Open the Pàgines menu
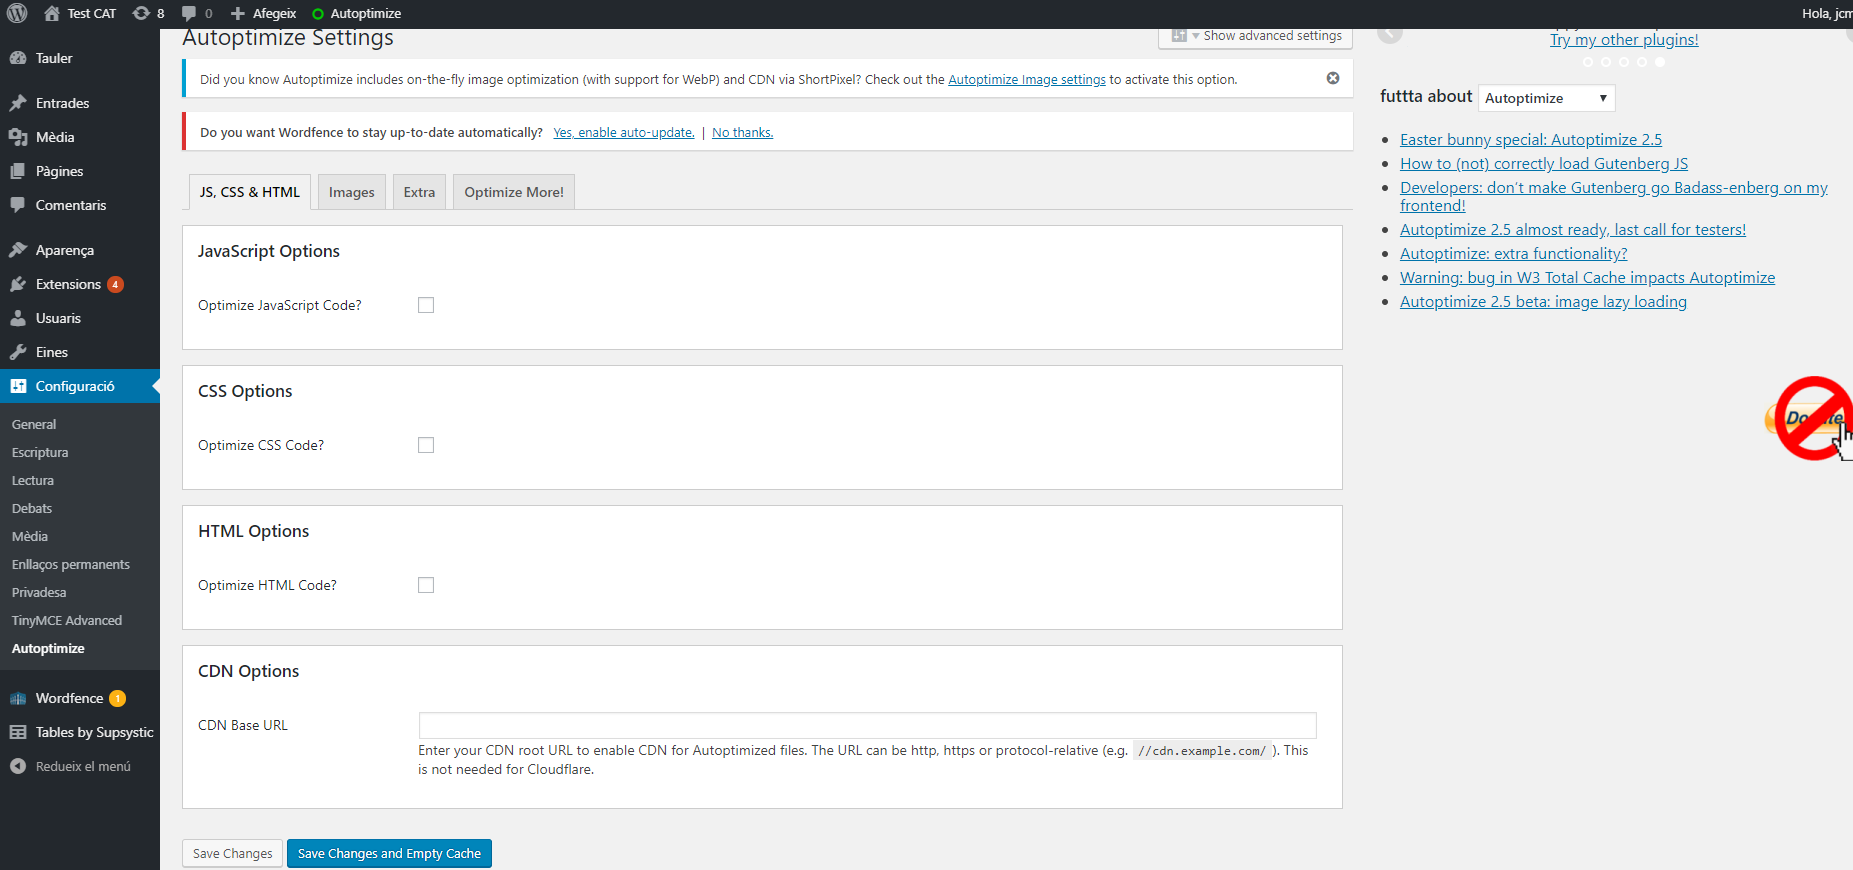The width and height of the screenshot is (1853, 870). [x=80, y=171]
